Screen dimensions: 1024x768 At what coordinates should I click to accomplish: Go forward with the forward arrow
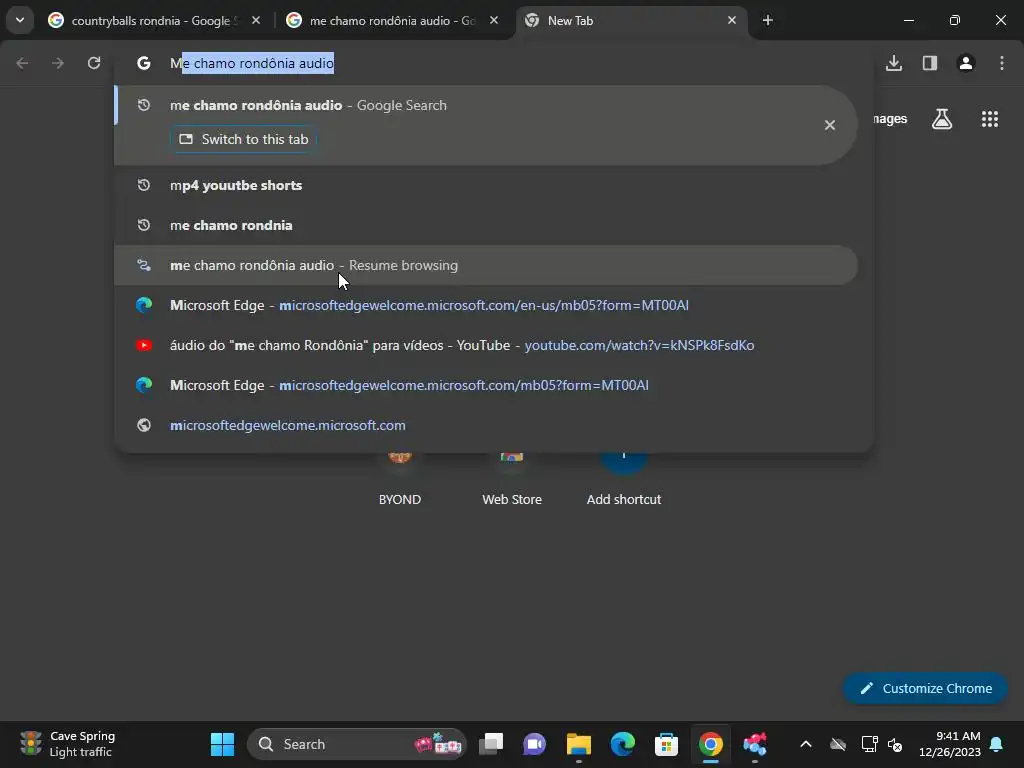[x=58, y=63]
